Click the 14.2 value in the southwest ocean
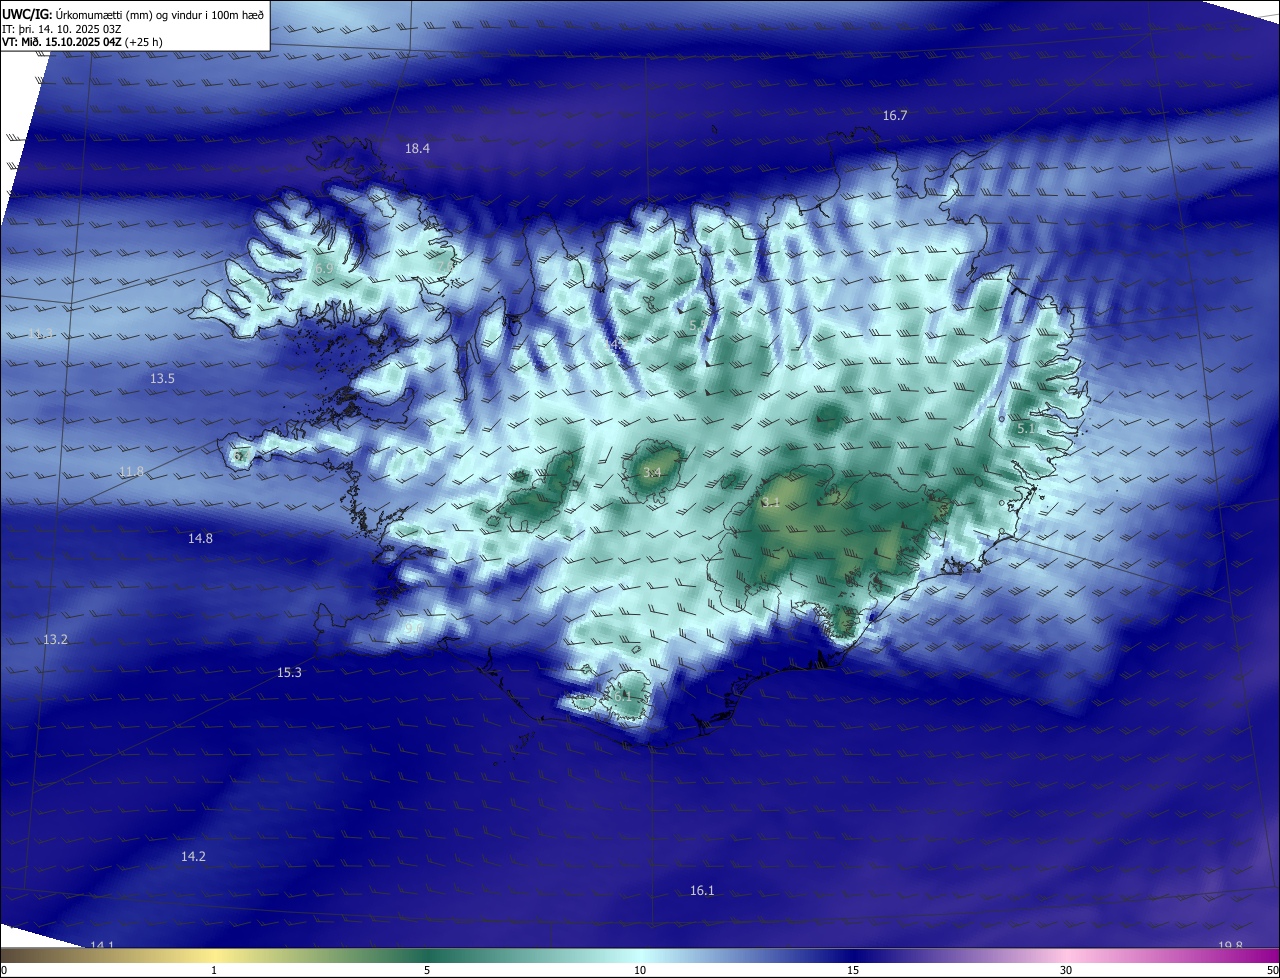Viewport: 1280px width, 978px height. click(x=193, y=857)
